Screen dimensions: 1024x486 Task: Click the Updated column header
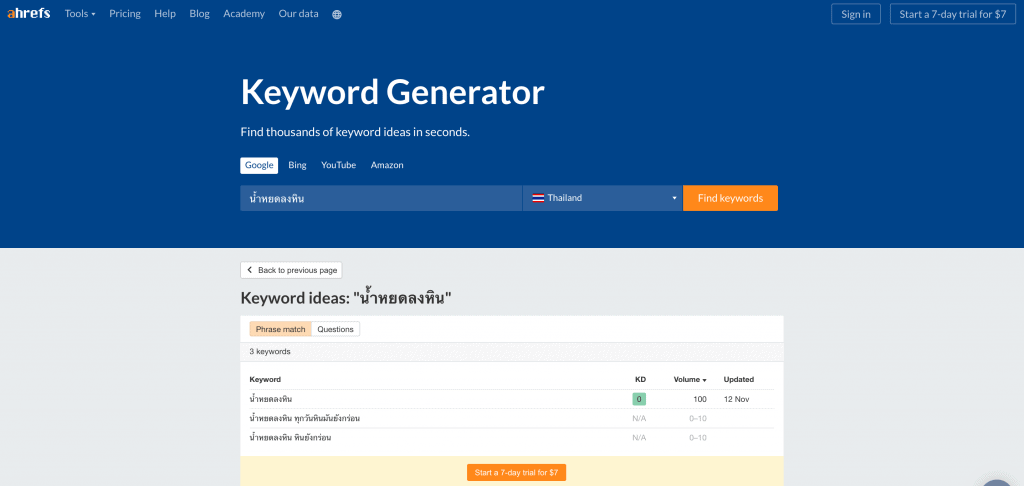[x=739, y=380]
